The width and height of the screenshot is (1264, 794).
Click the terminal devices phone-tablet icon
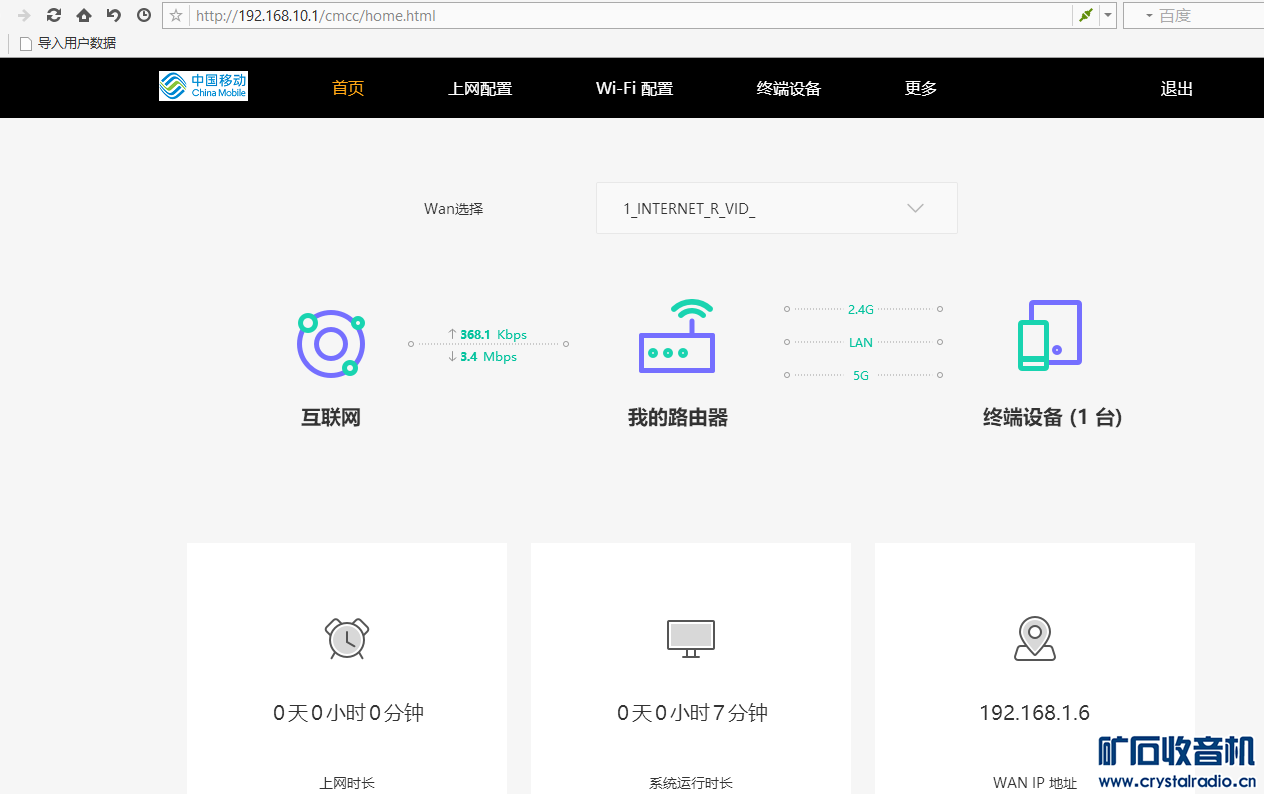tap(1050, 335)
